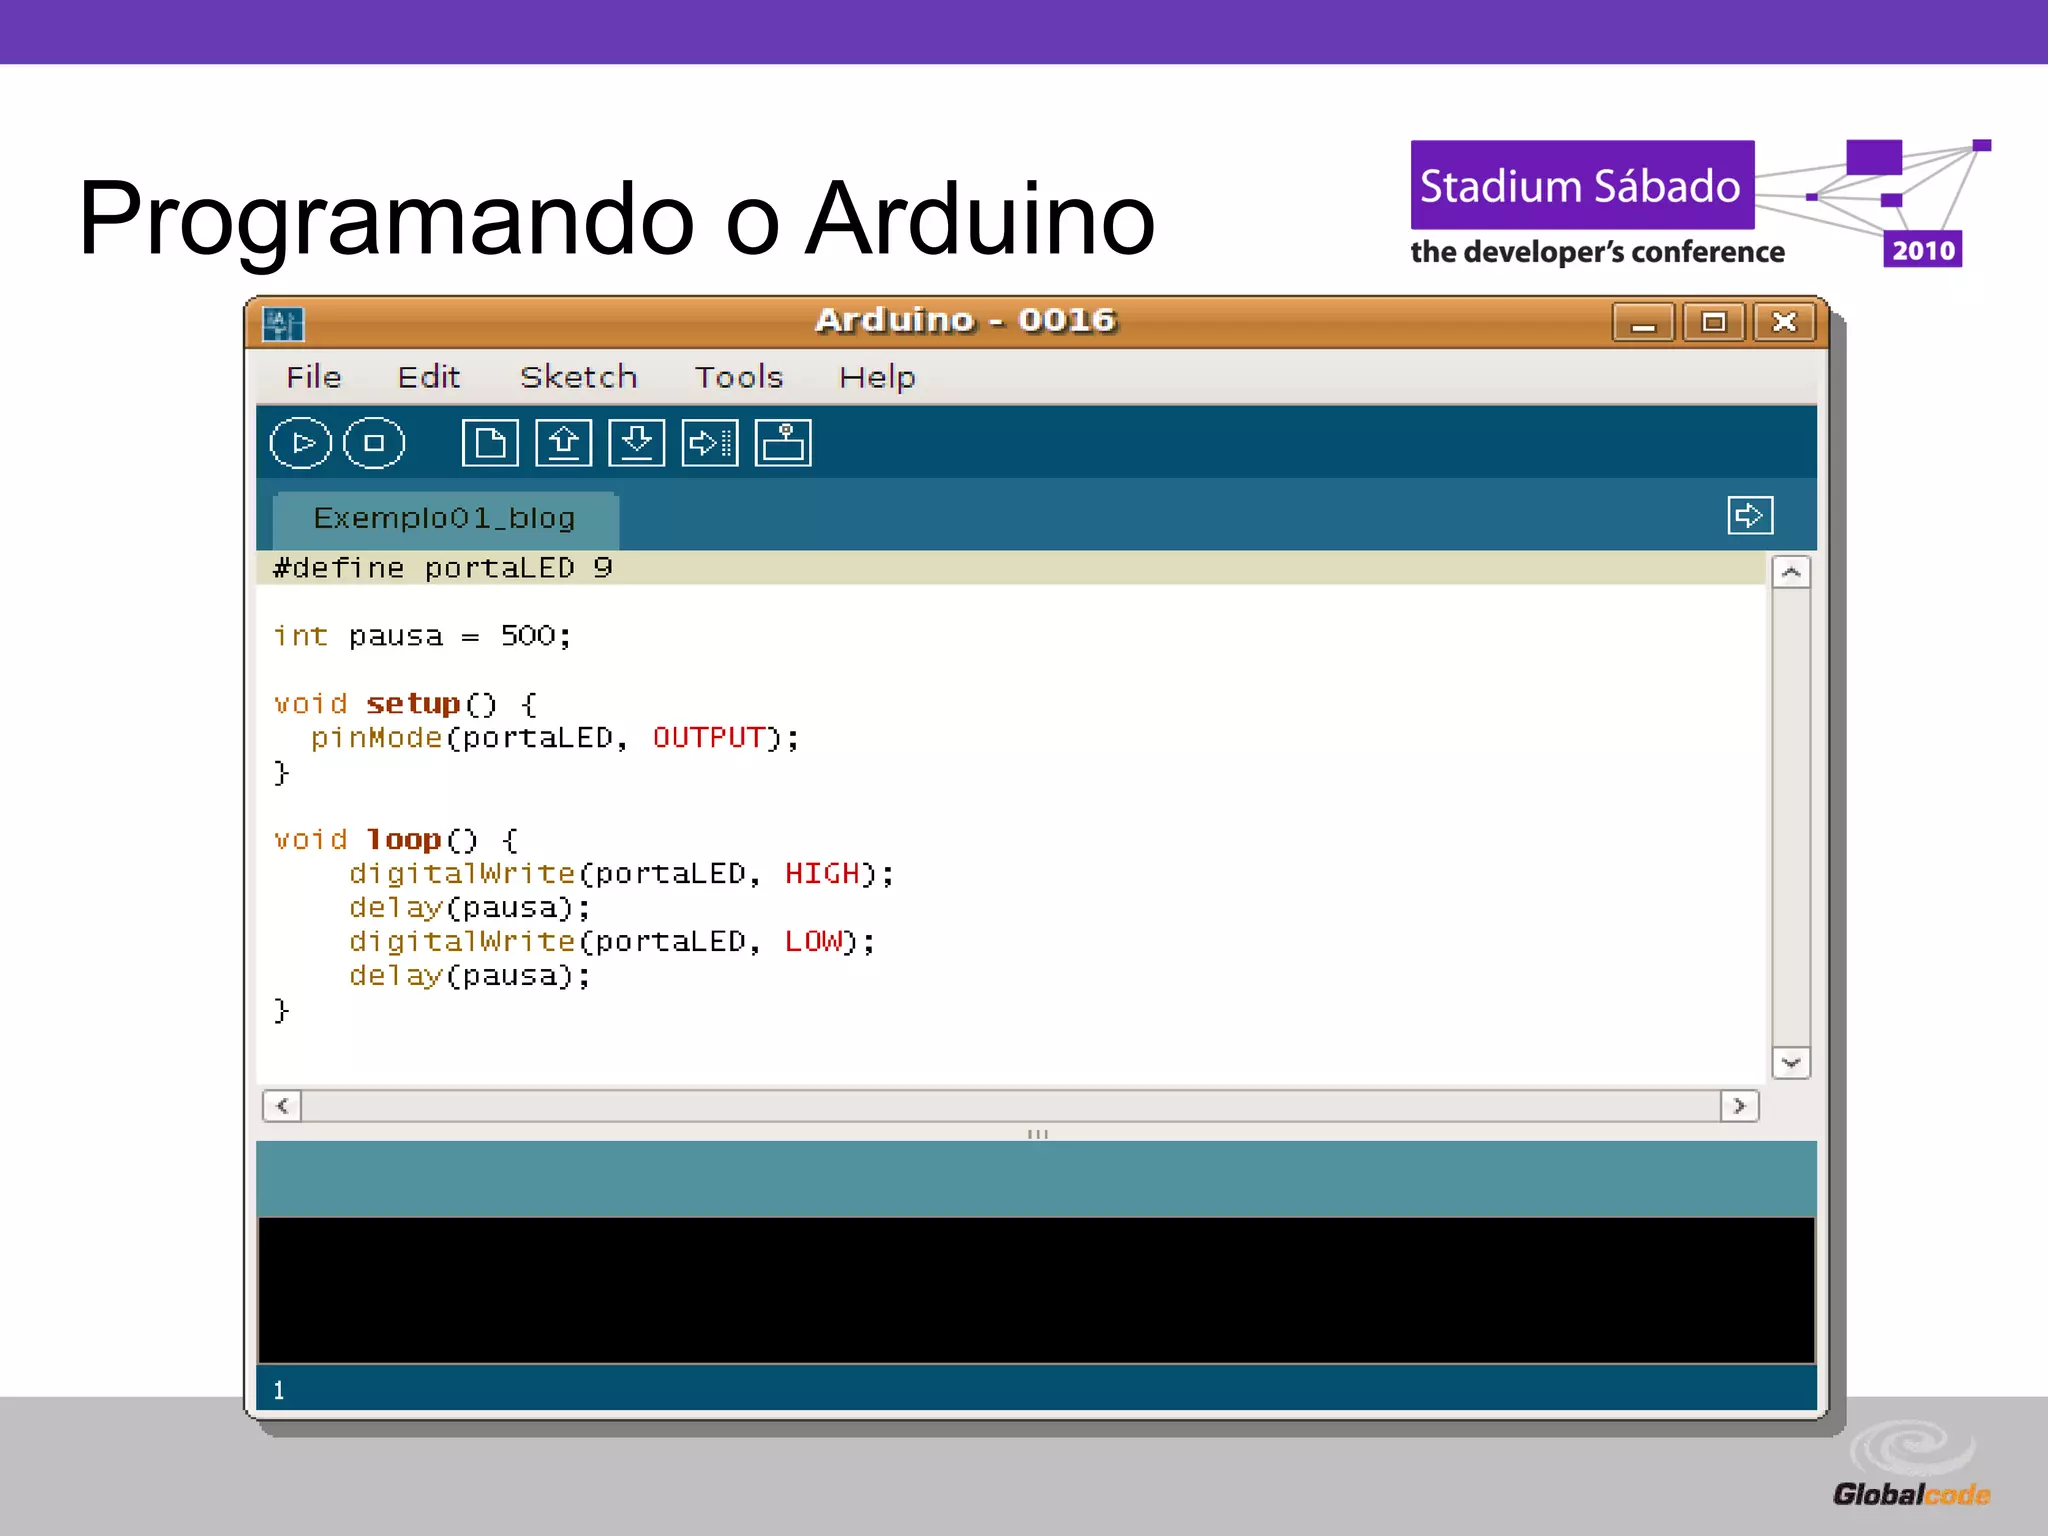Click the horizontal scrollbar right arrow
The width and height of the screenshot is (2048, 1536).
[x=1739, y=1106]
